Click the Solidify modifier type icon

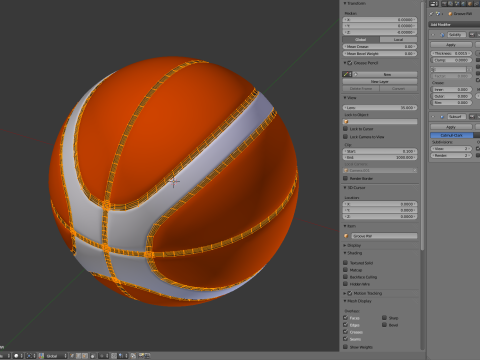pyautogui.click(x=442, y=35)
